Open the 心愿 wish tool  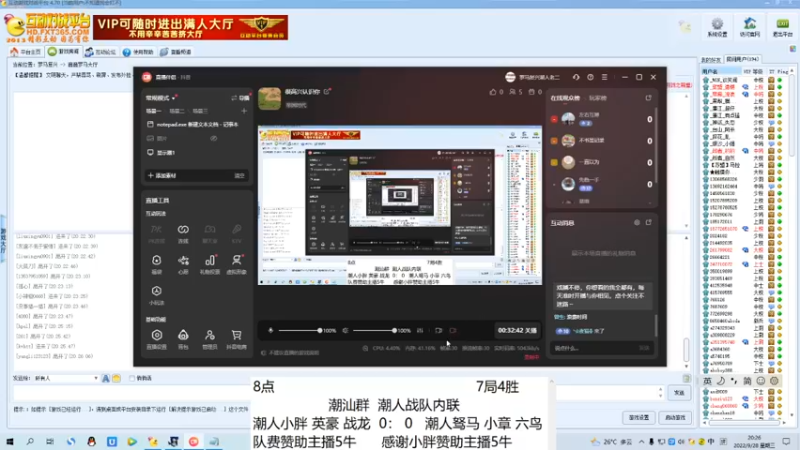183,264
